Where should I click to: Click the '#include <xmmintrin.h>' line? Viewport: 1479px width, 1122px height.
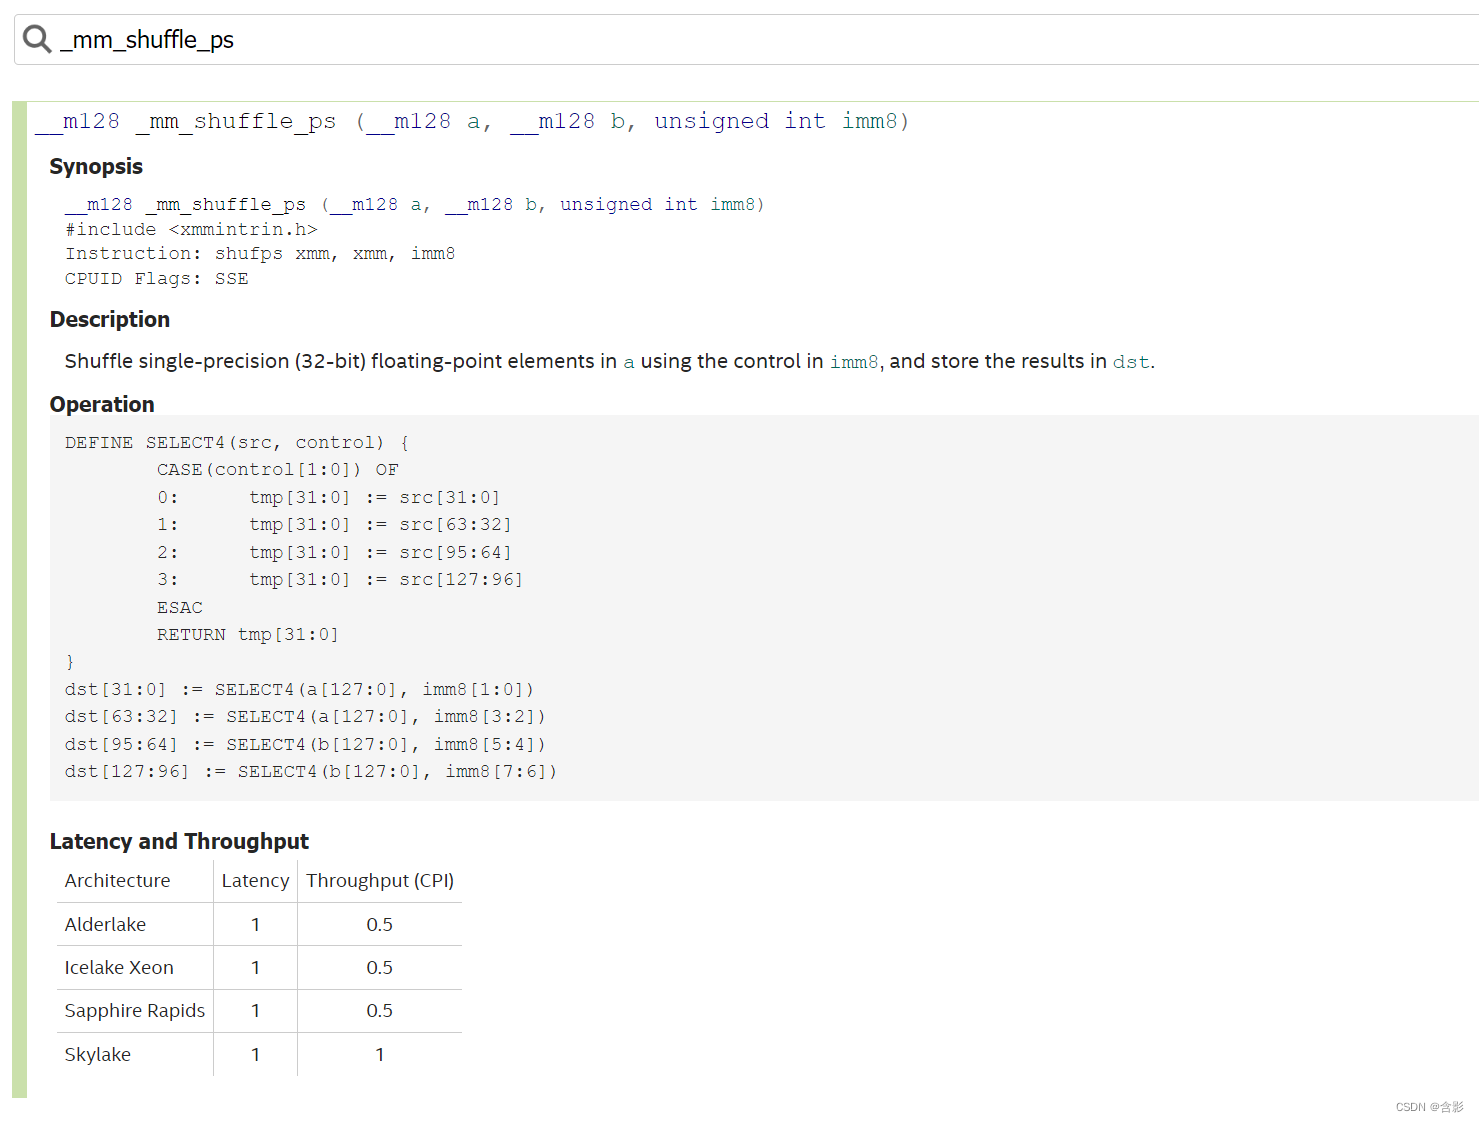[x=191, y=229]
